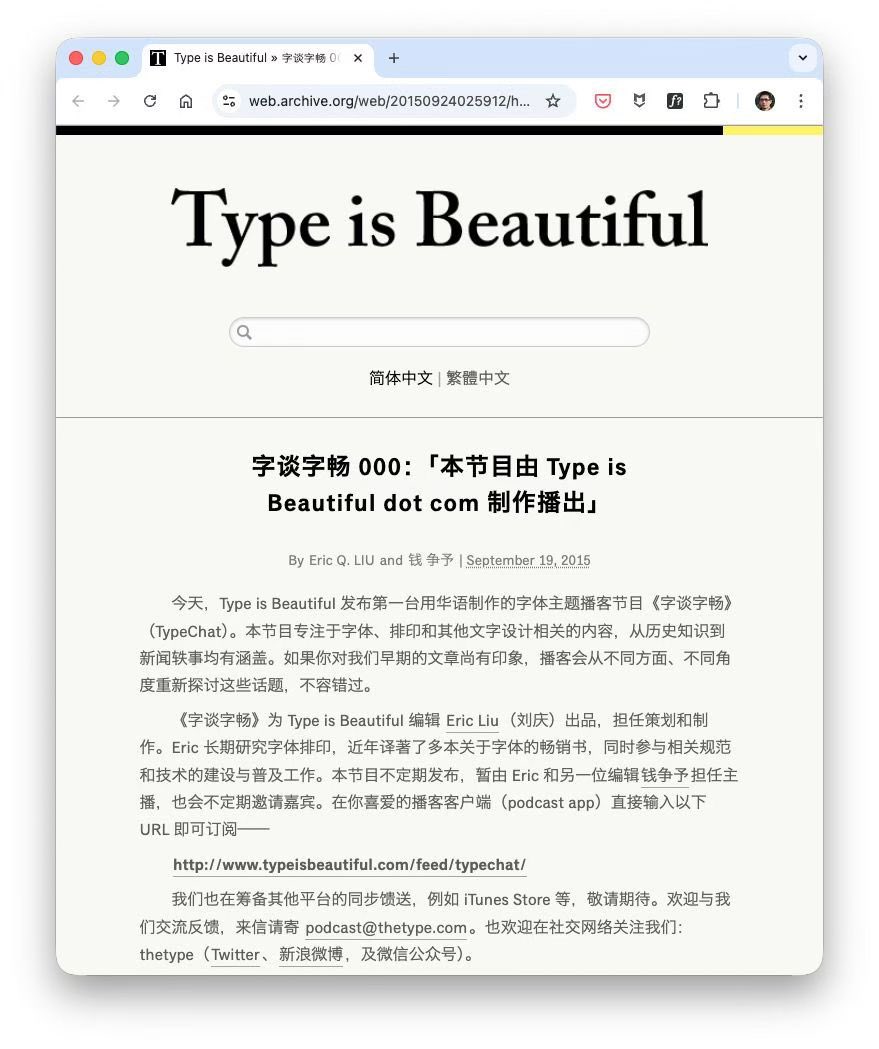The width and height of the screenshot is (879, 1049).
Task: Switch the site language to 繁體中文
Action: point(477,378)
